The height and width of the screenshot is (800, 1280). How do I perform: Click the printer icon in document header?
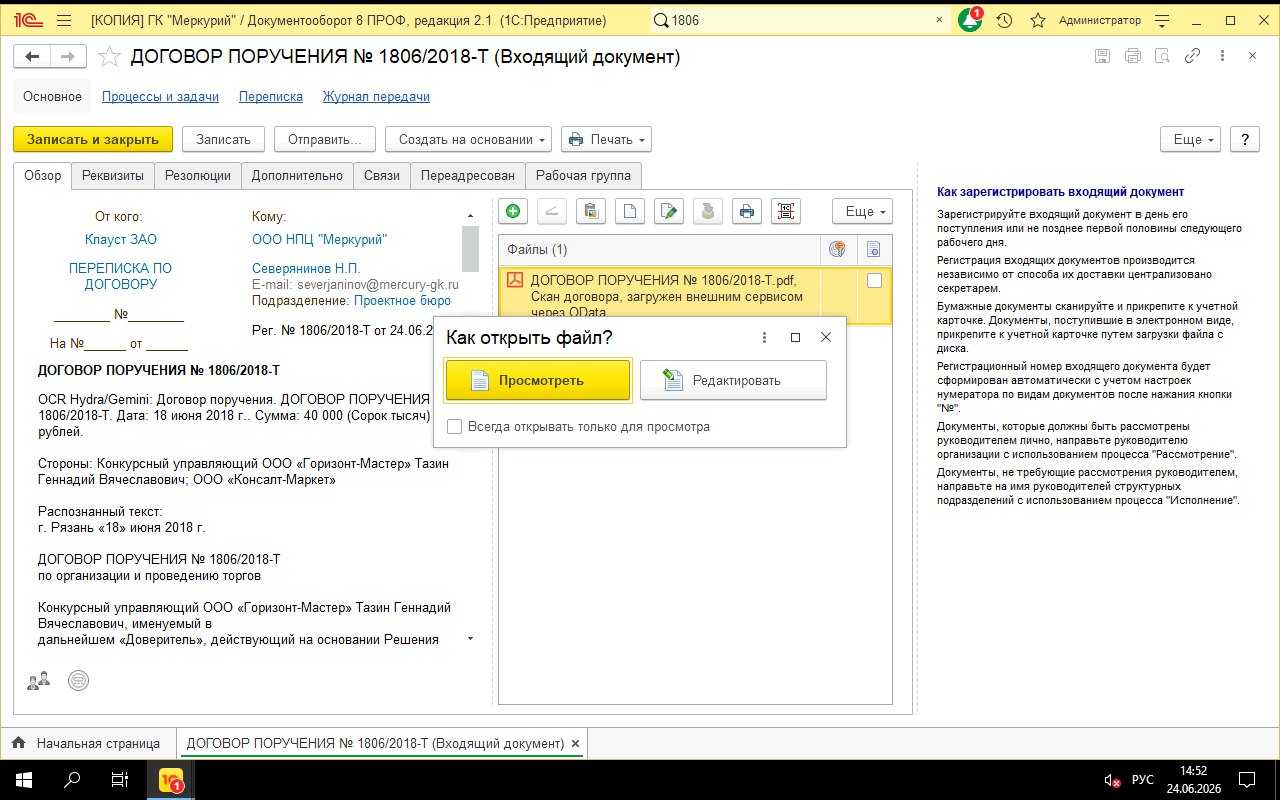1132,56
